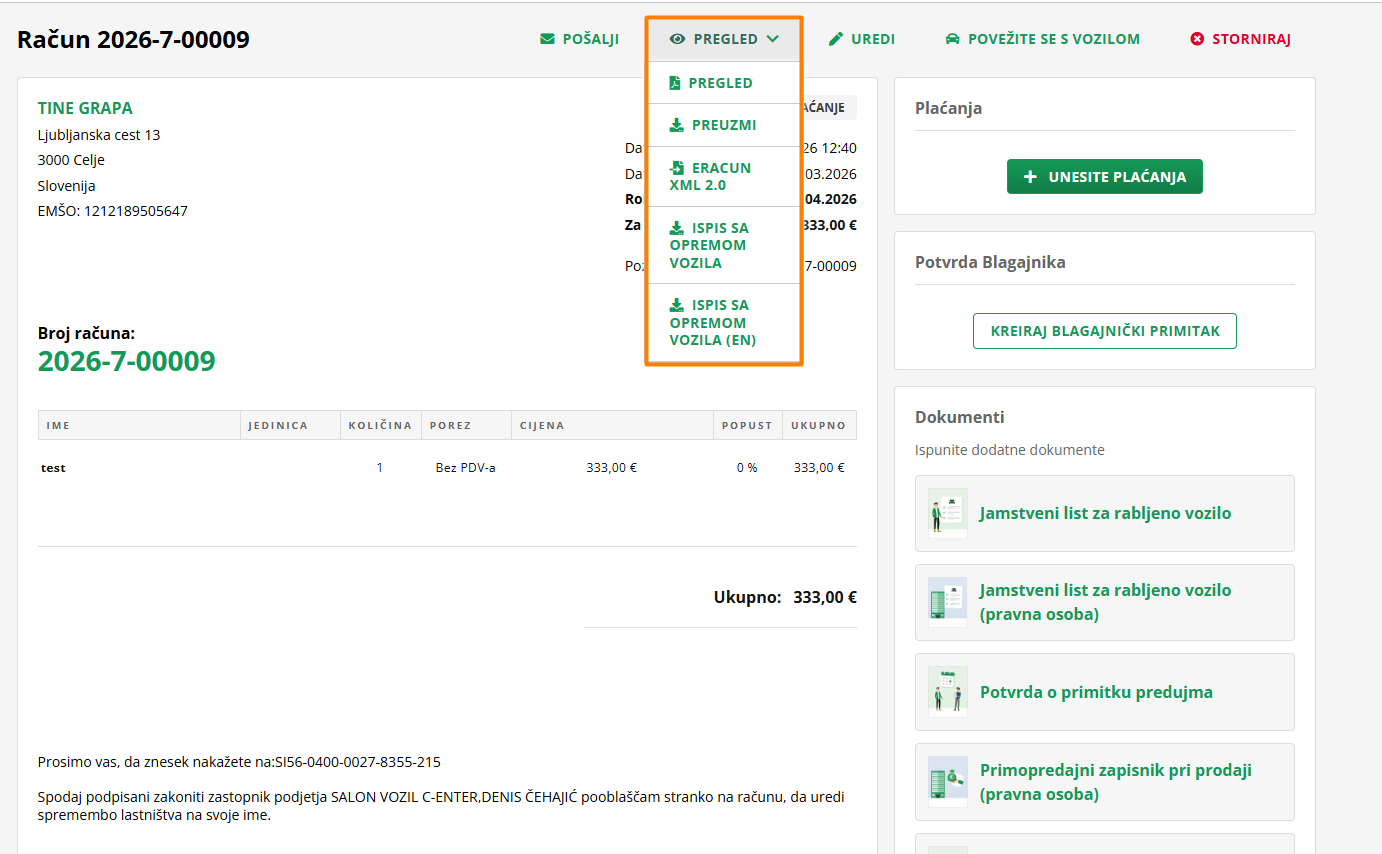Click the quantity value 1 in test row
The height and width of the screenshot is (854, 1382).
coord(380,467)
